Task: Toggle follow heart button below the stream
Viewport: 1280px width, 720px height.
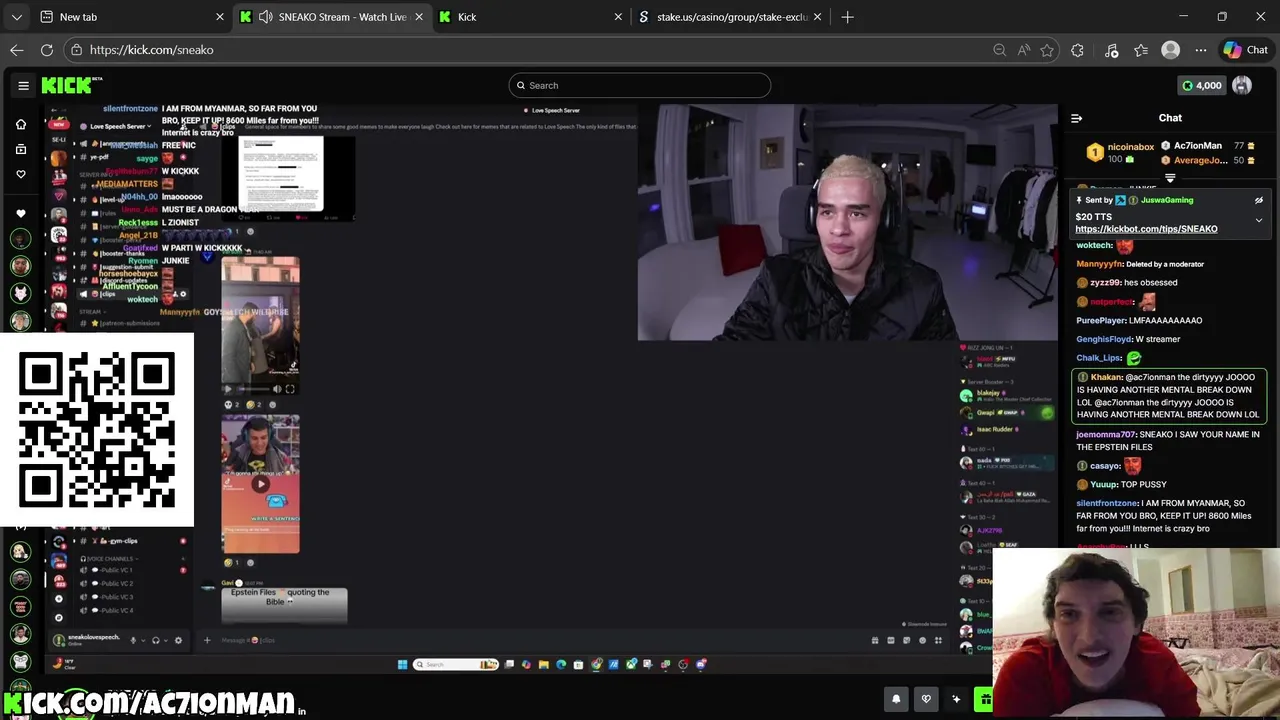Action: coord(926,699)
